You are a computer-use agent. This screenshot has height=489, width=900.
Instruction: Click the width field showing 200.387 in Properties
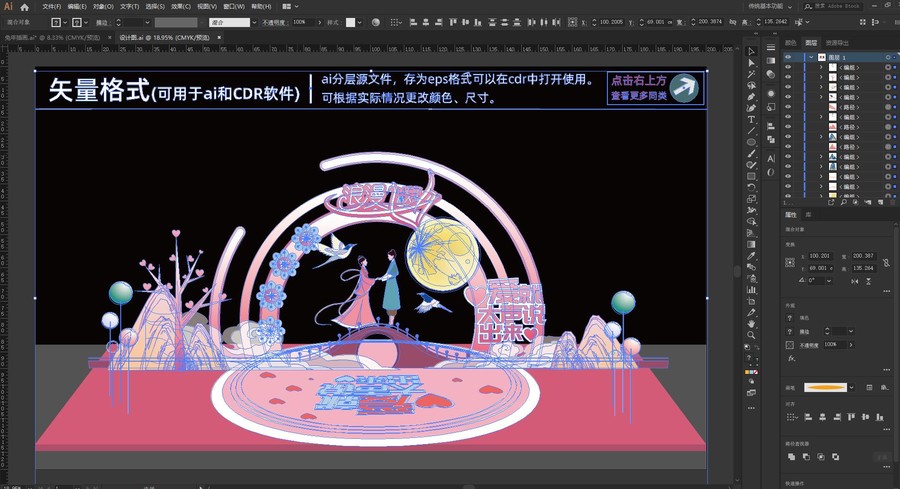pos(863,256)
